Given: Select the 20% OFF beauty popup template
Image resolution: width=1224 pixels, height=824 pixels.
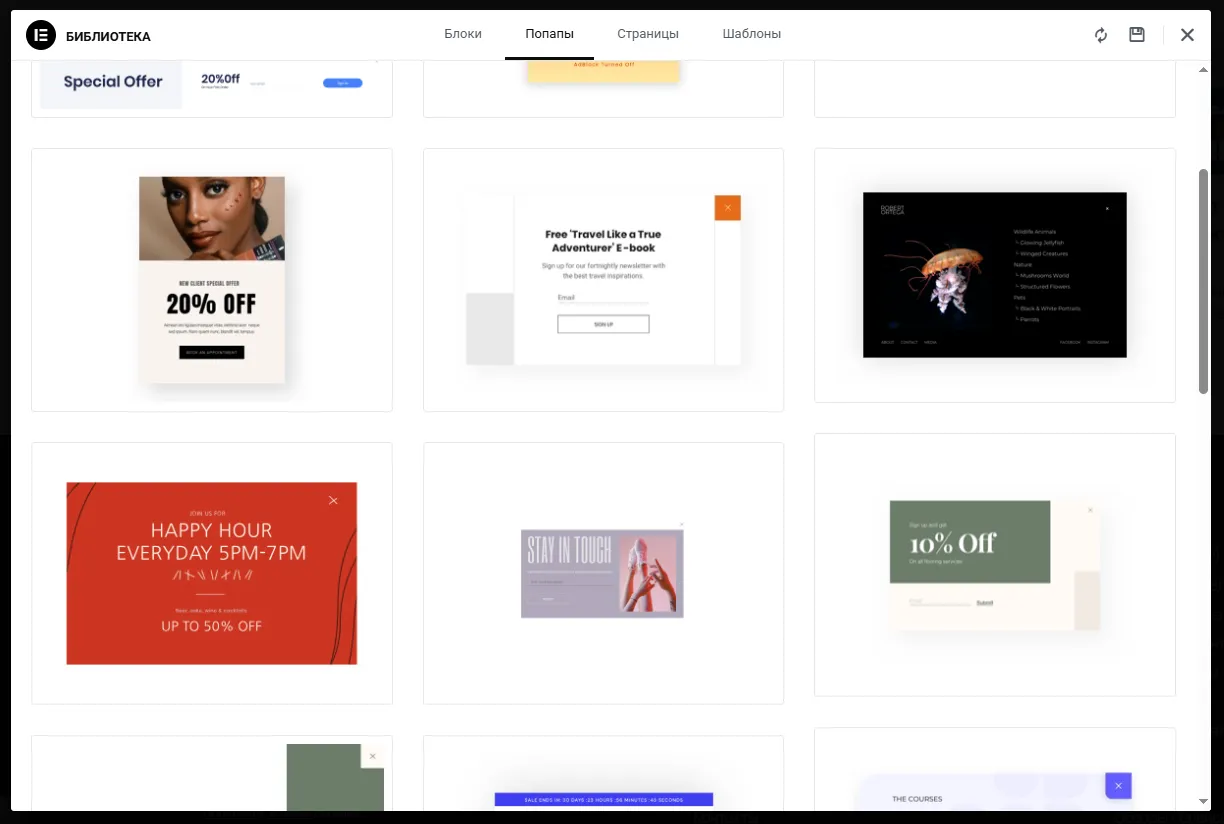Looking at the screenshot, I should (212, 280).
